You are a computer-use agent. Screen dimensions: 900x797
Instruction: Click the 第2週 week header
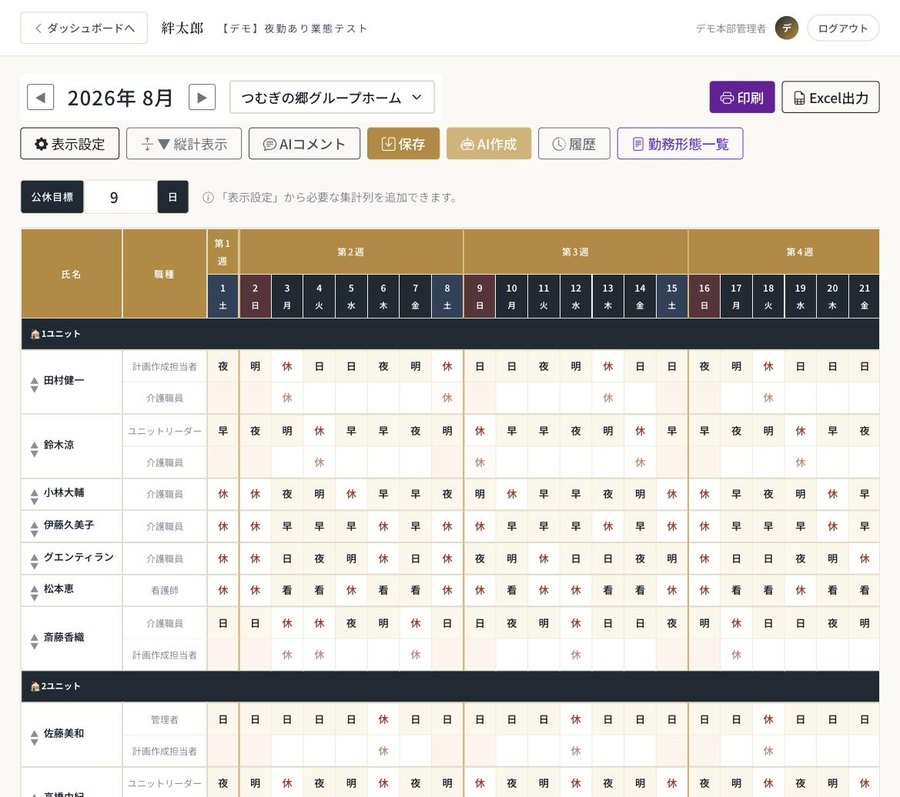click(351, 251)
